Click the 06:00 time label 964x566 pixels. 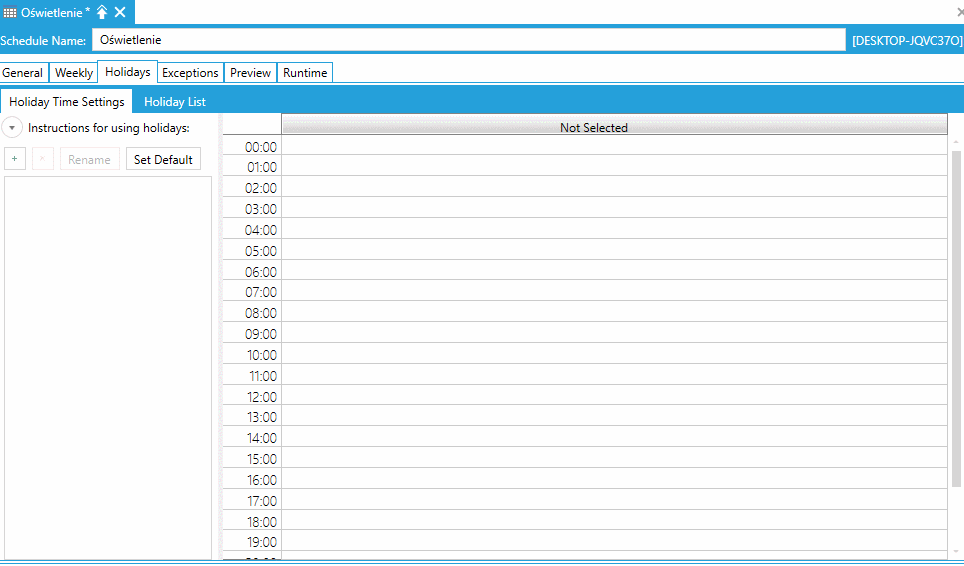coord(261,272)
